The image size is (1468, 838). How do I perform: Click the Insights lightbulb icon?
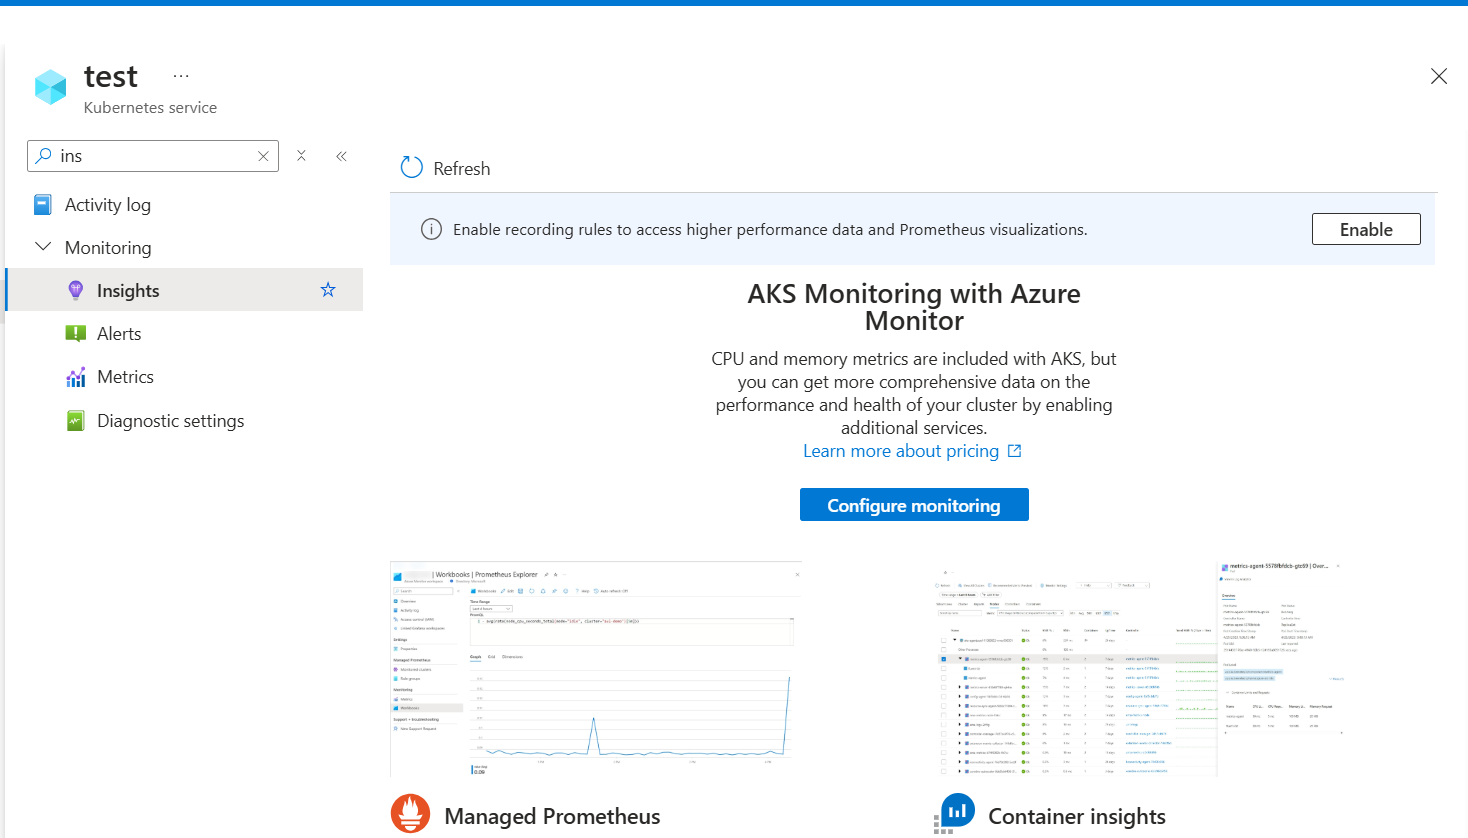(x=75, y=291)
